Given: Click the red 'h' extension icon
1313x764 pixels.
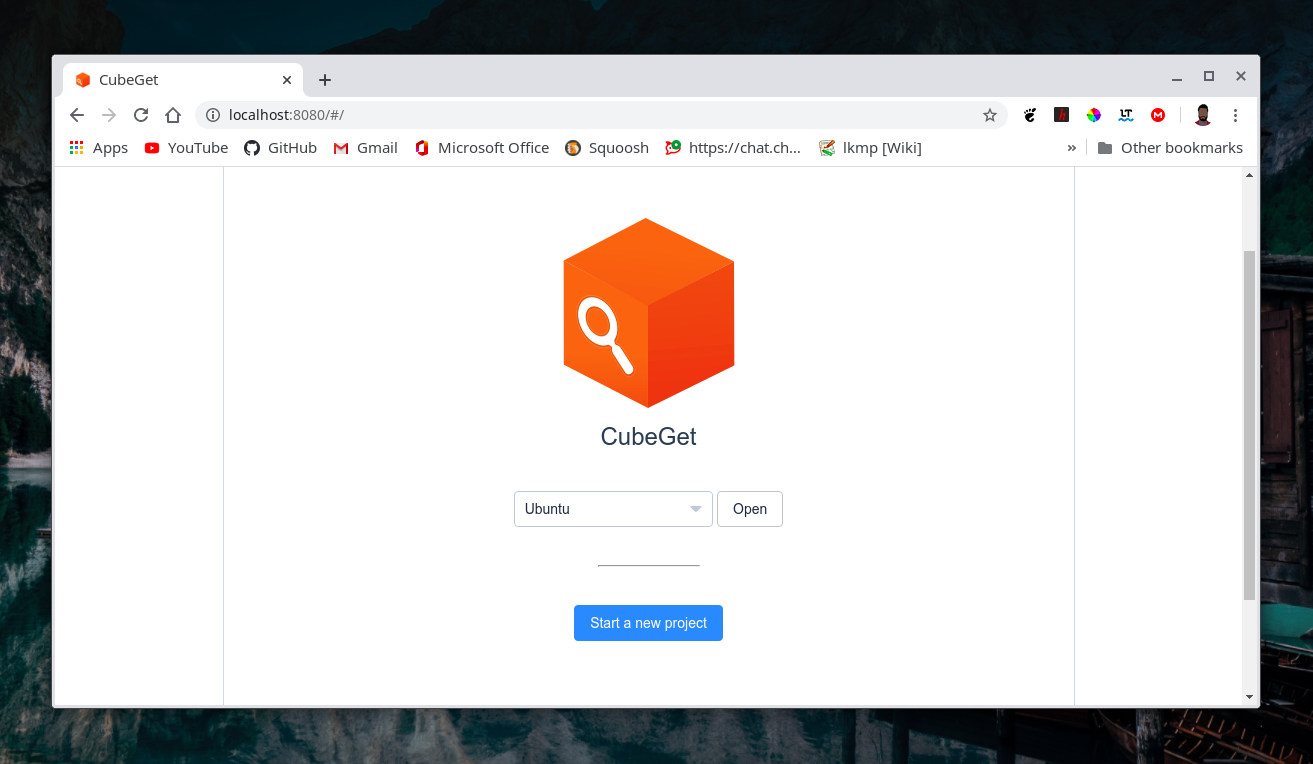Looking at the screenshot, I should (x=1062, y=115).
